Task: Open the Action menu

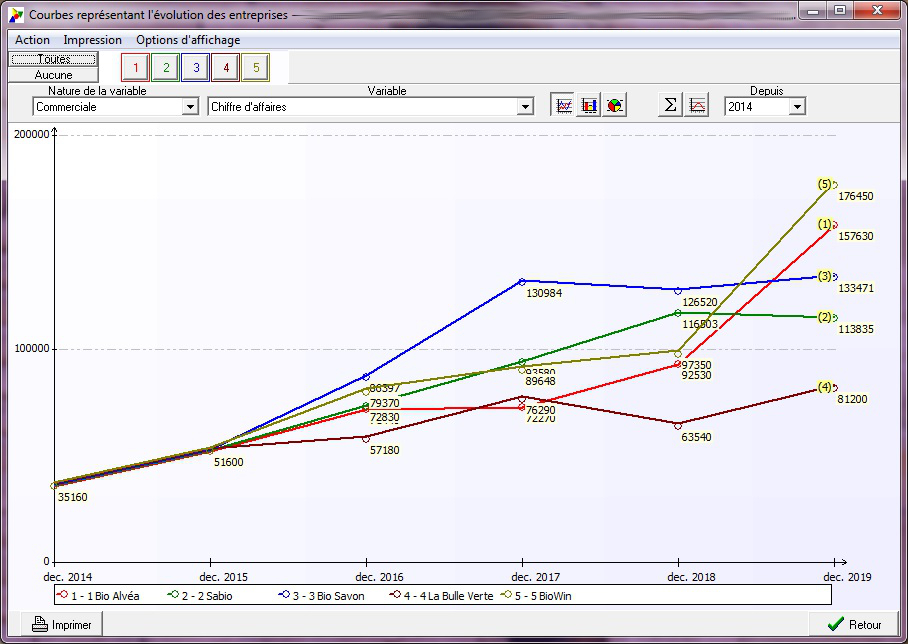Action: tap(32, 40)
